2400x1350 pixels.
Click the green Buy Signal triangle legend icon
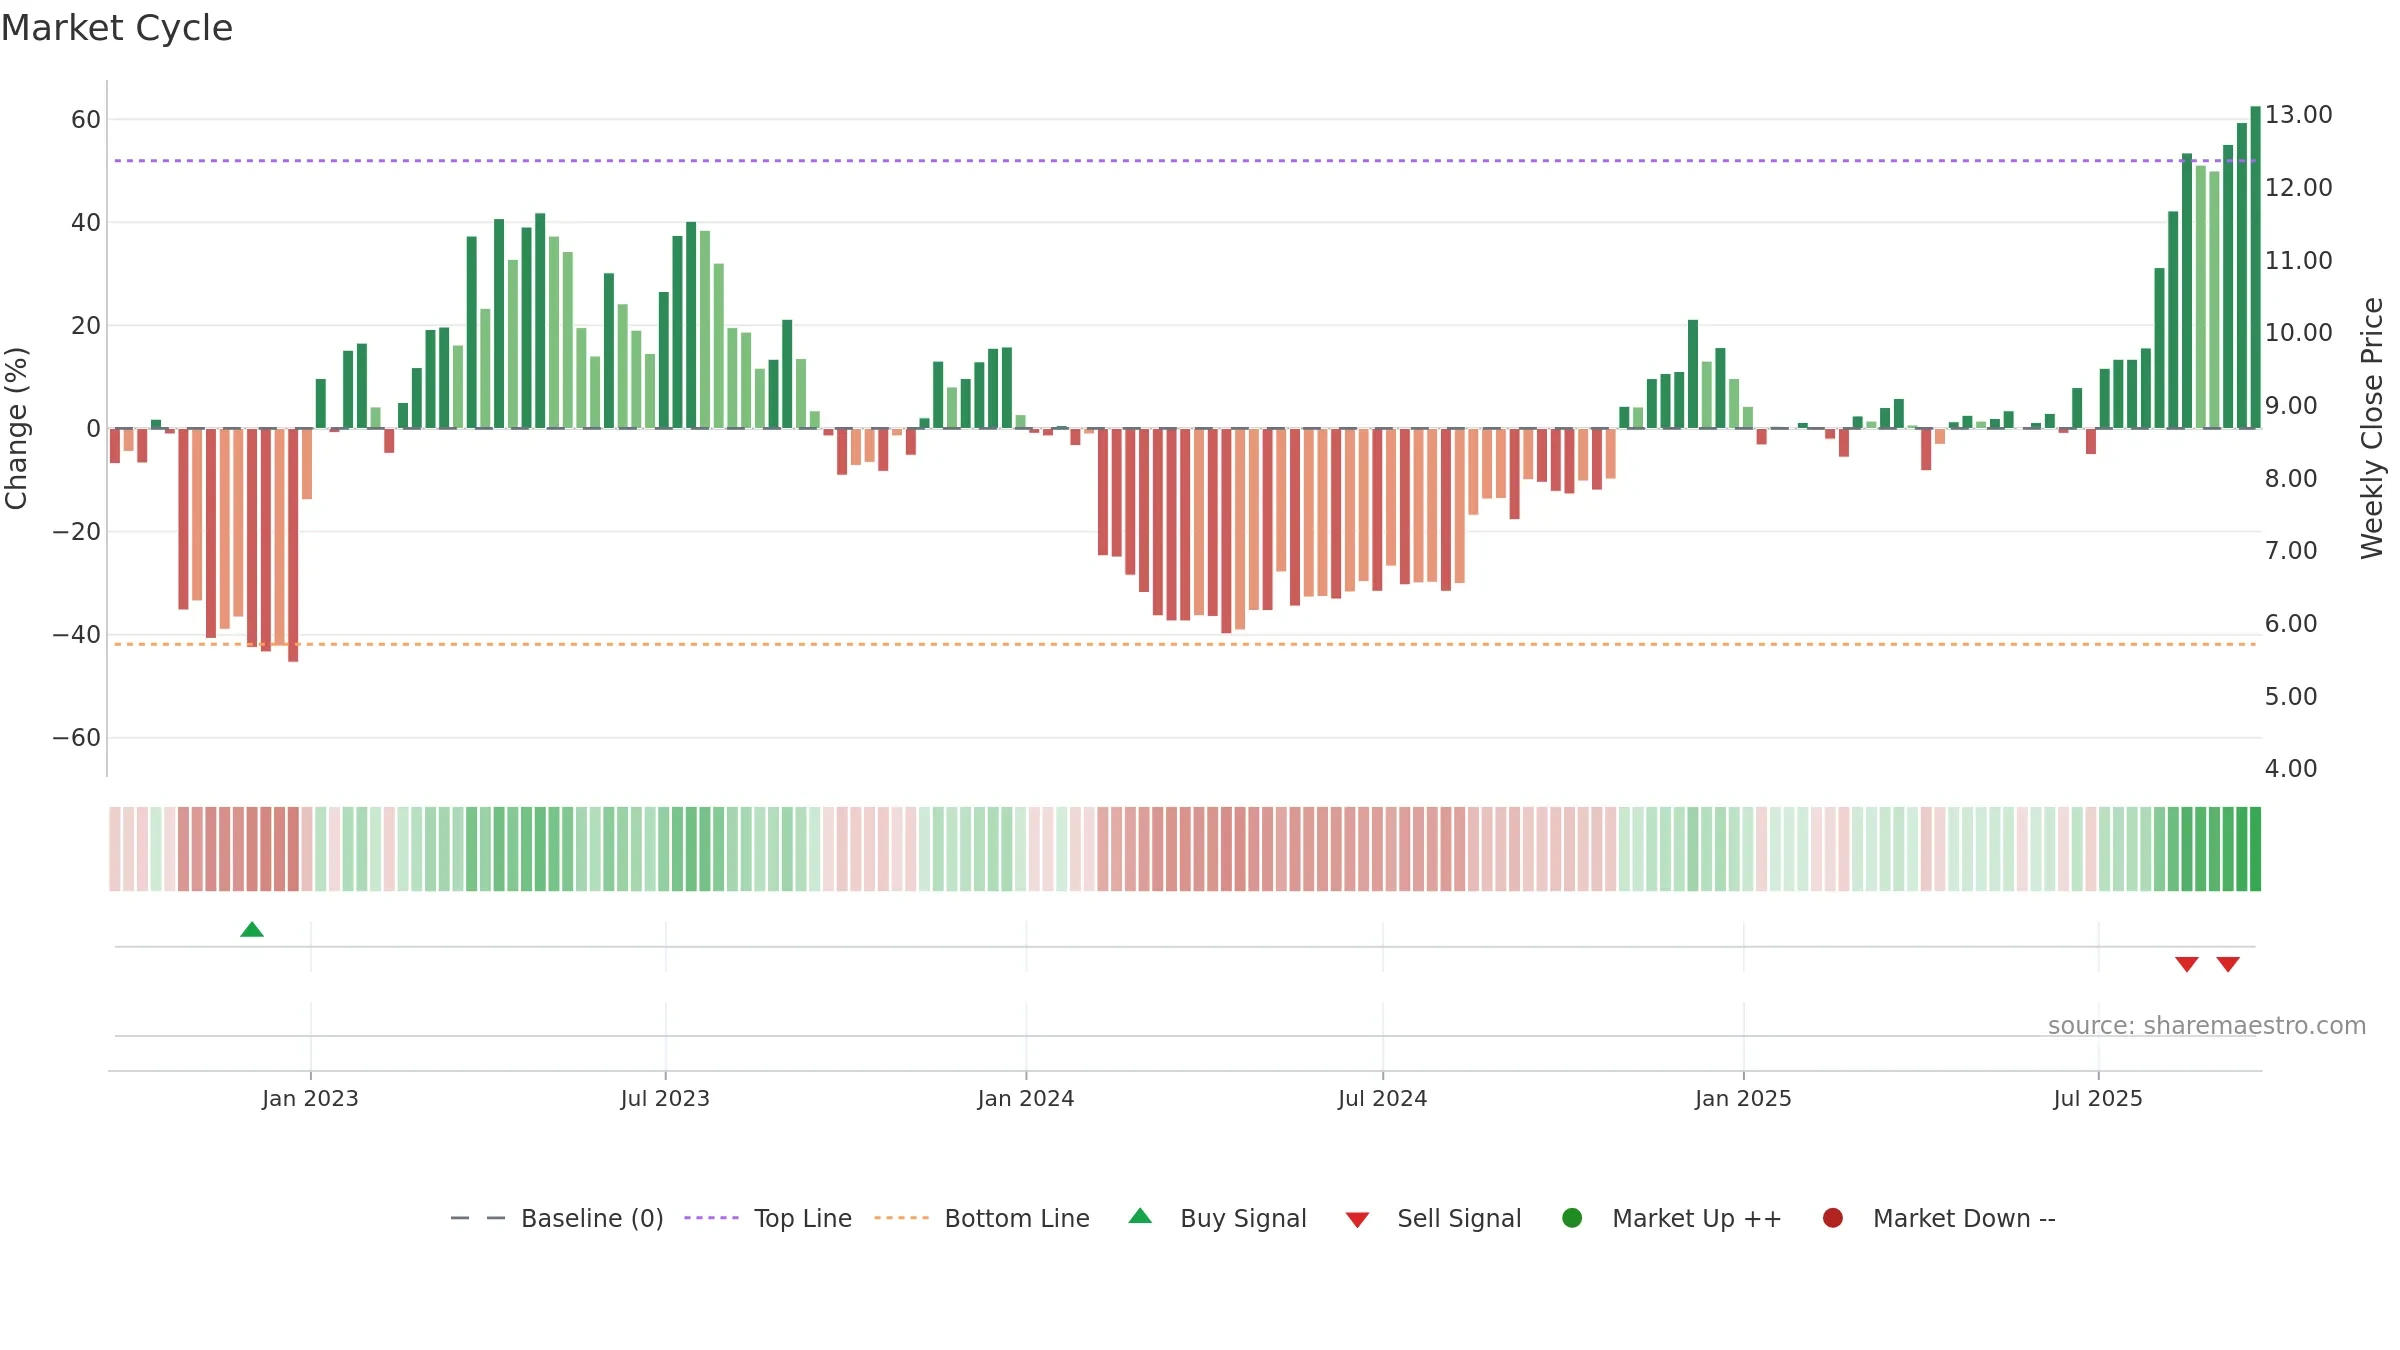tap(1140, 1216)
